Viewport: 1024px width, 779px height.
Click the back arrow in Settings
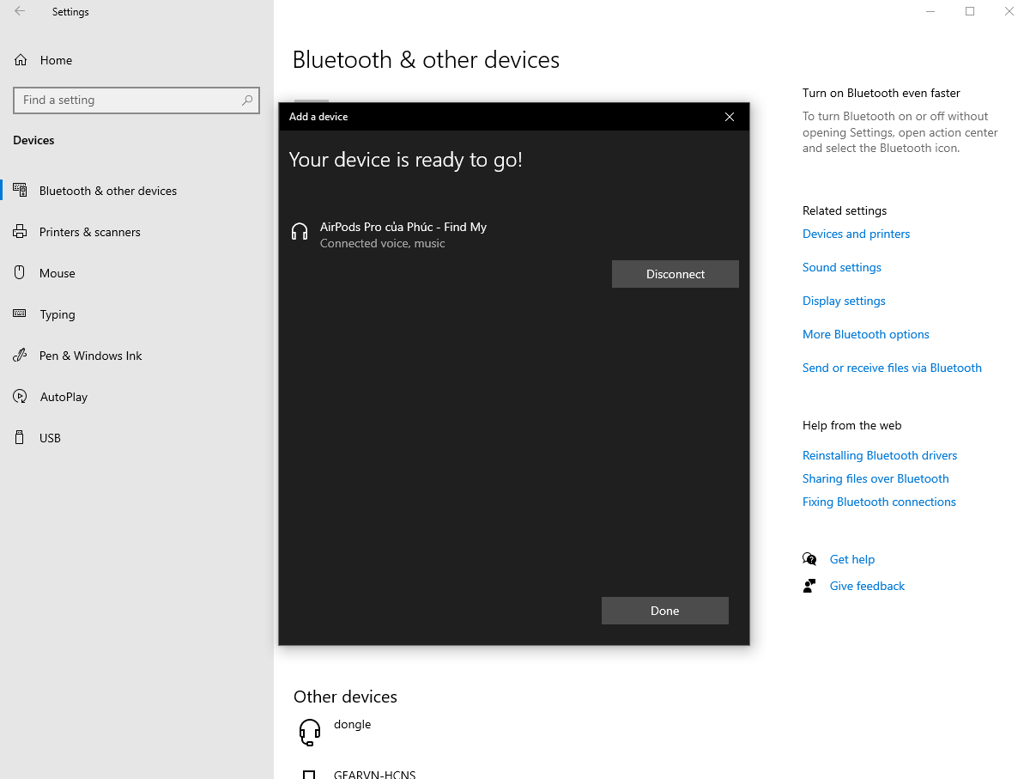point(20,11)
